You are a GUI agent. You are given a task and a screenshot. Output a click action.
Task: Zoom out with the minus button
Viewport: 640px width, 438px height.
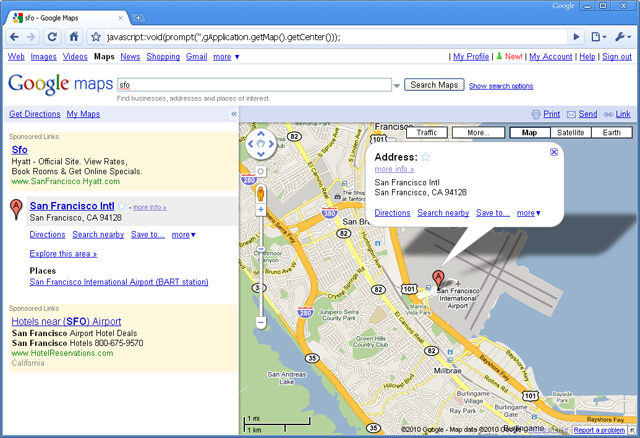pyautogui.click(x=261, y=323)
